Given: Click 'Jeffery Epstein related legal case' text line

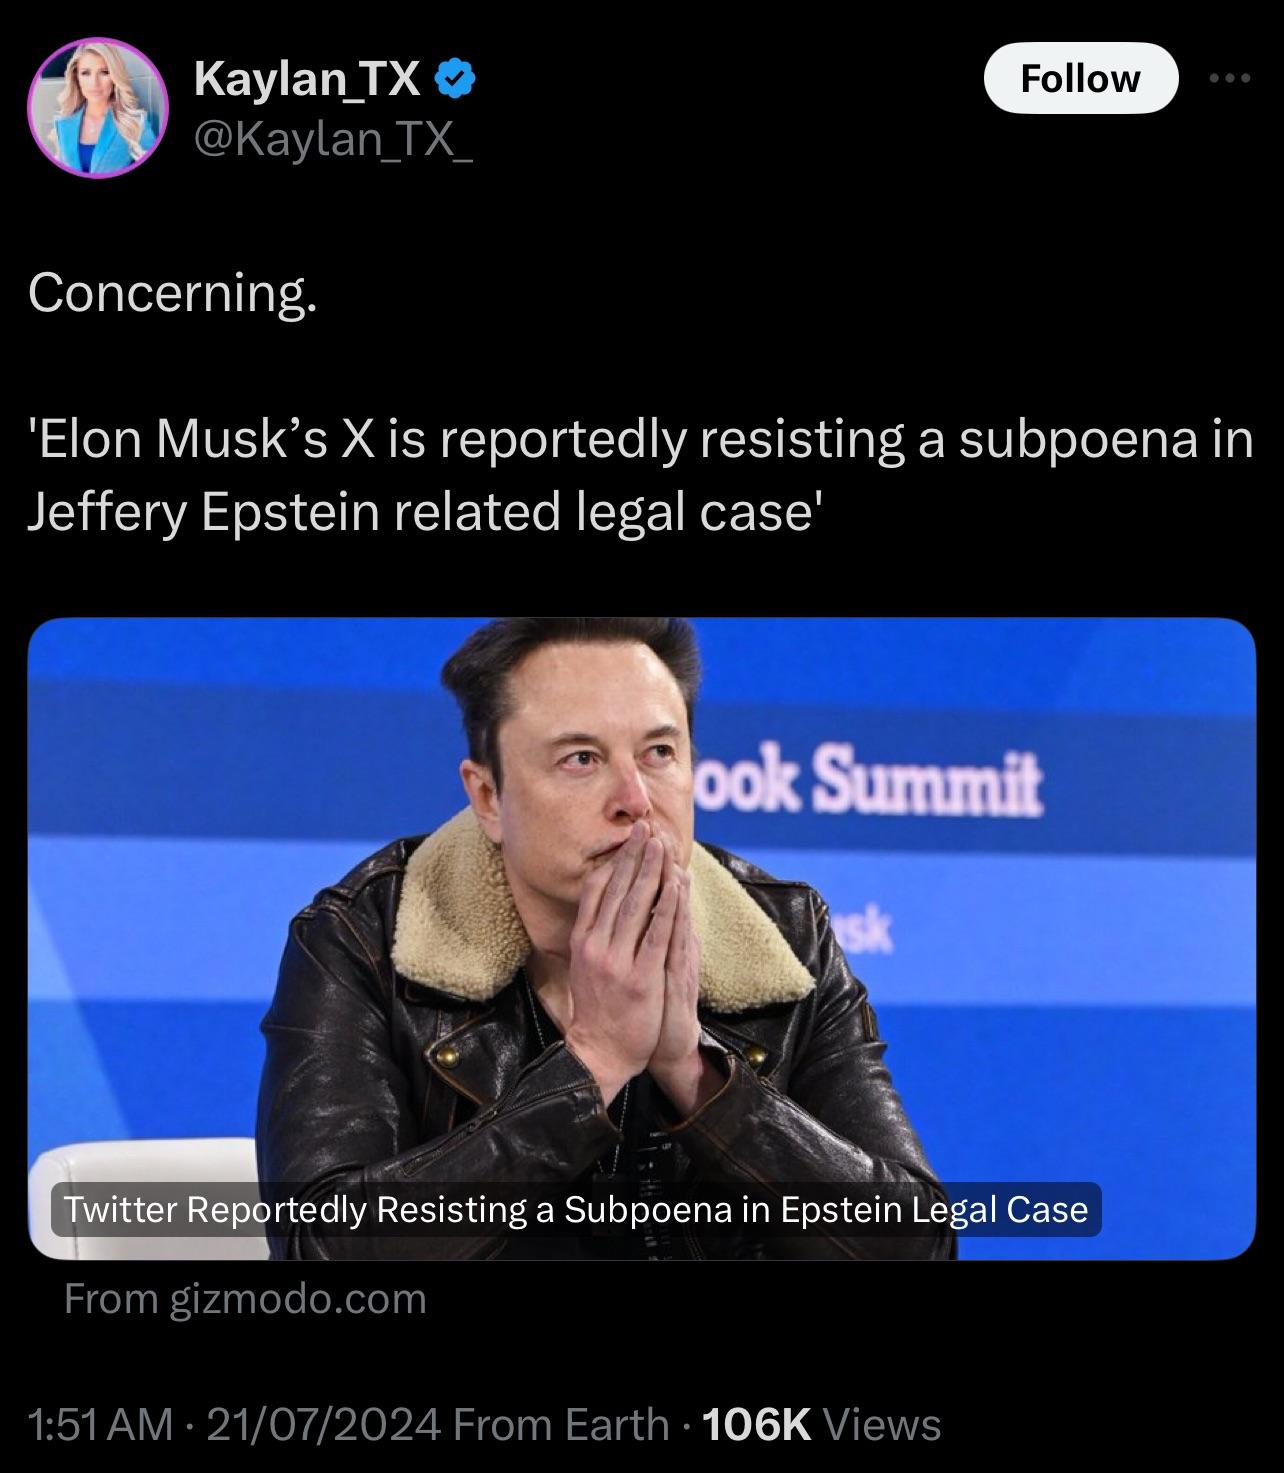Looking at the screenshot, I should tap(425, 513).
